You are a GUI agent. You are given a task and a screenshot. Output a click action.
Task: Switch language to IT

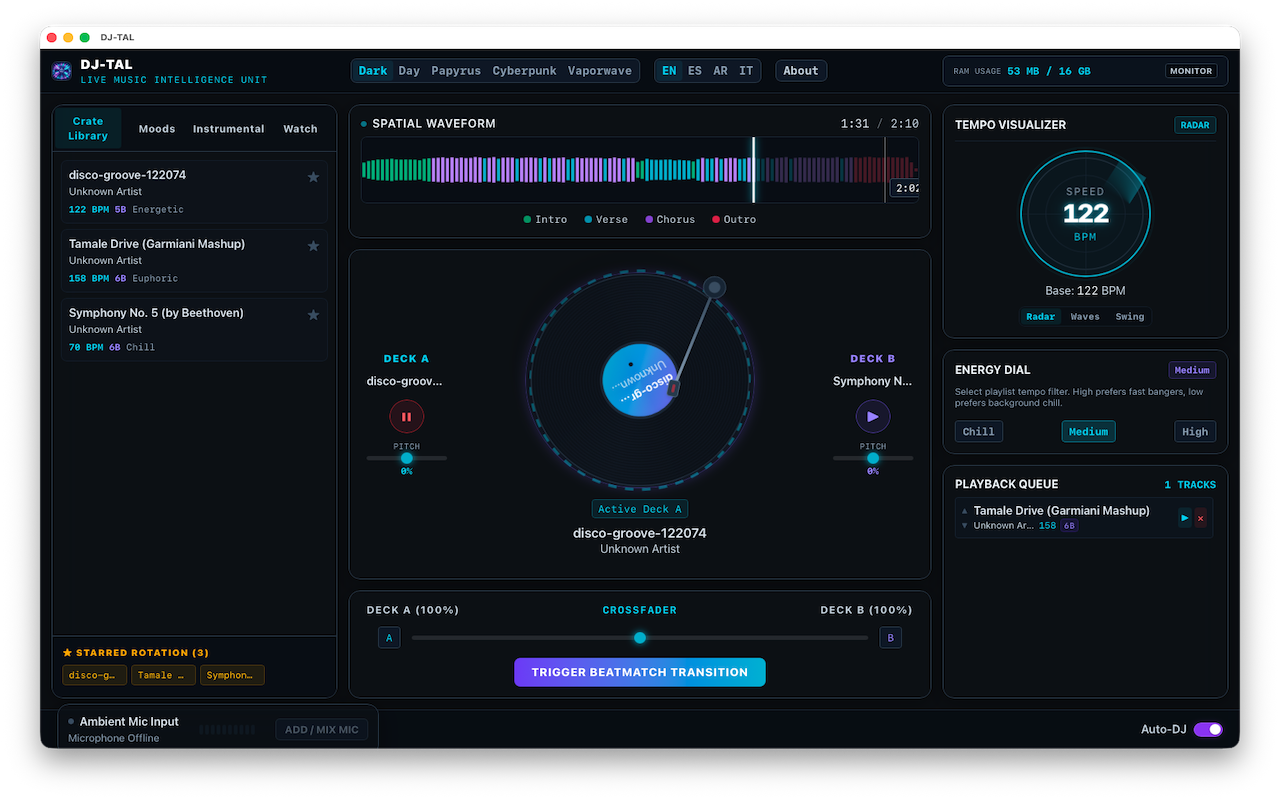point(746,71)
